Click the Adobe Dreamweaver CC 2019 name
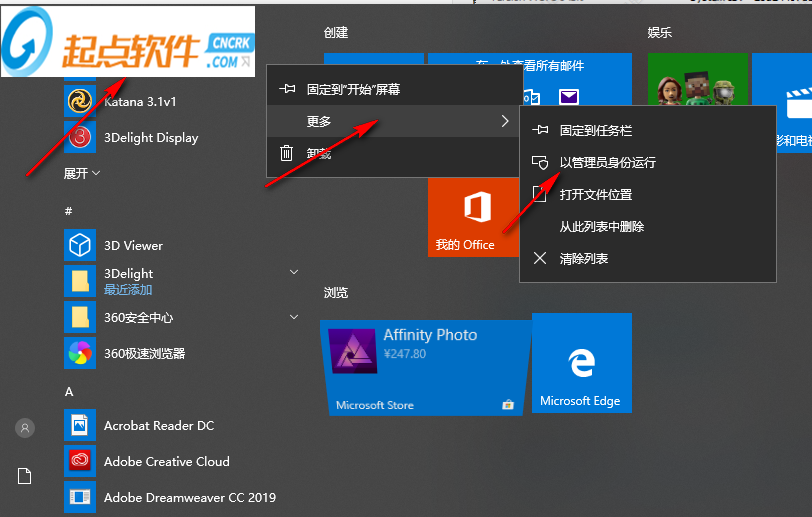 [x=190, y=497]
